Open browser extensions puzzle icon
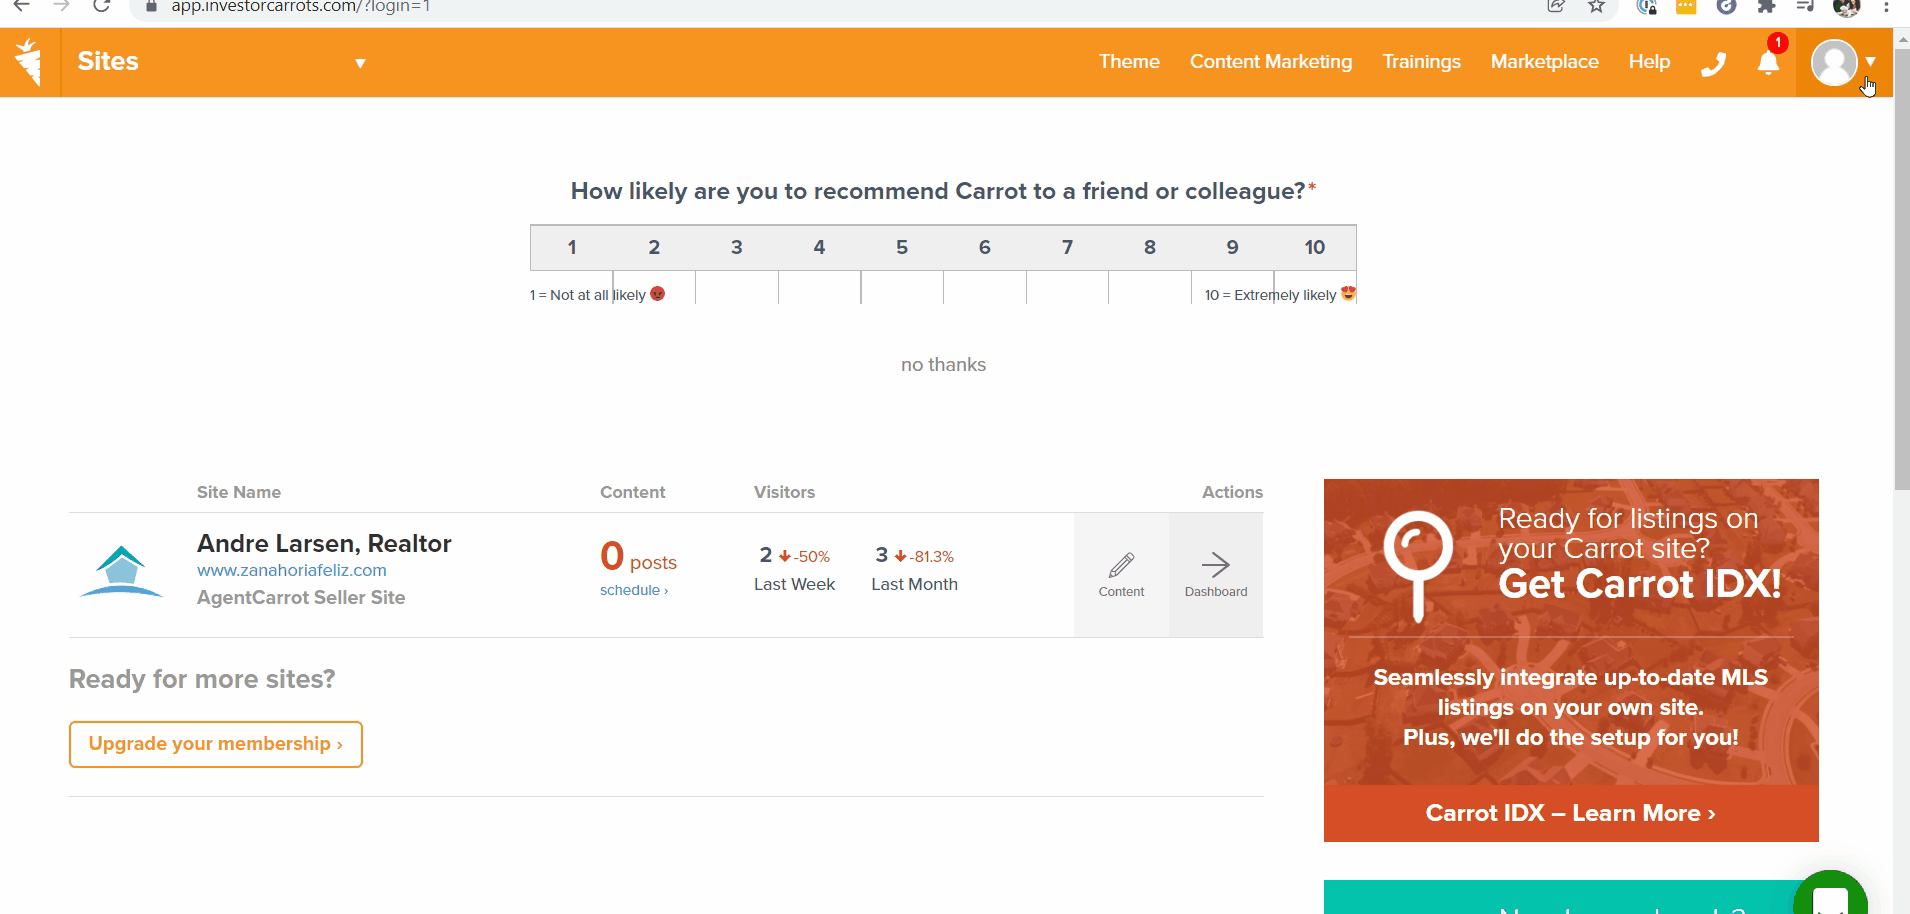Viewport: 1910px width, 914px height. point(1767,6)
